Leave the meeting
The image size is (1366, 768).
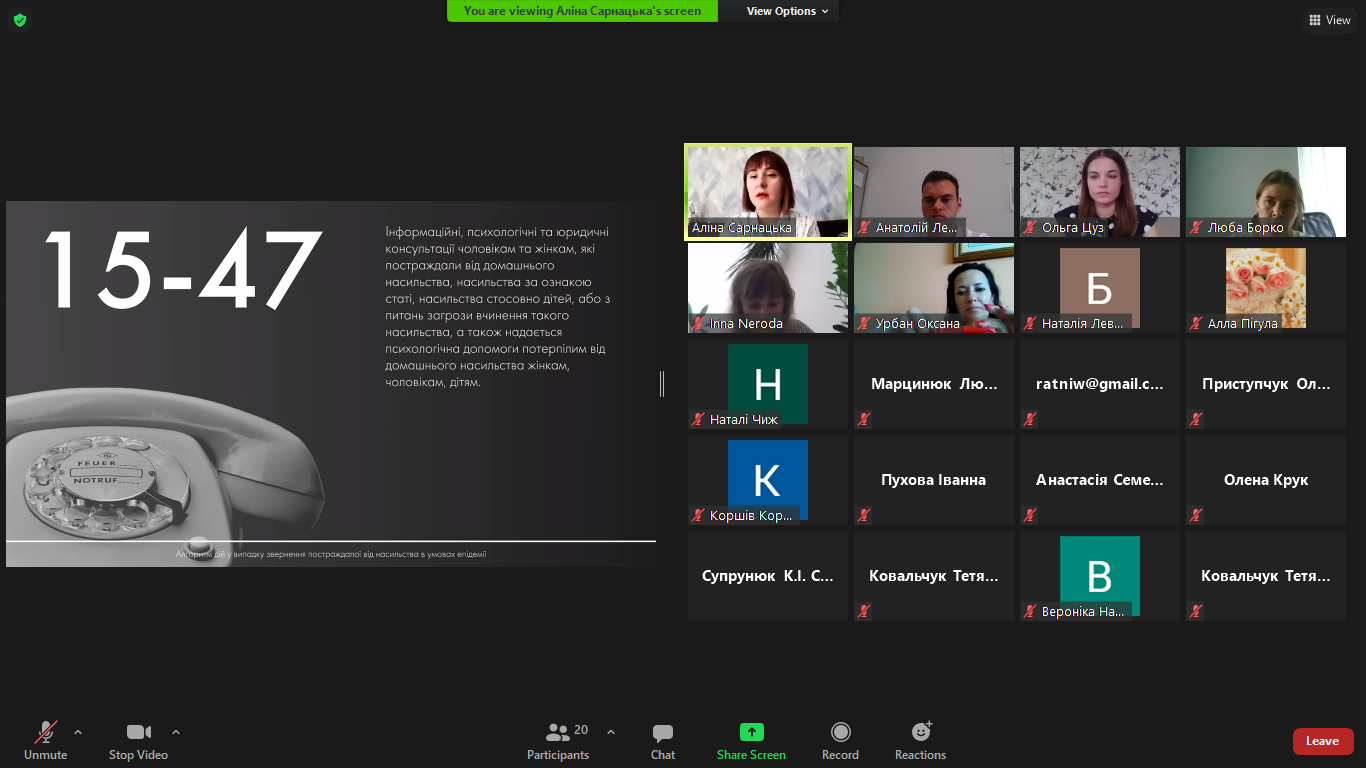click(1322, 741)
